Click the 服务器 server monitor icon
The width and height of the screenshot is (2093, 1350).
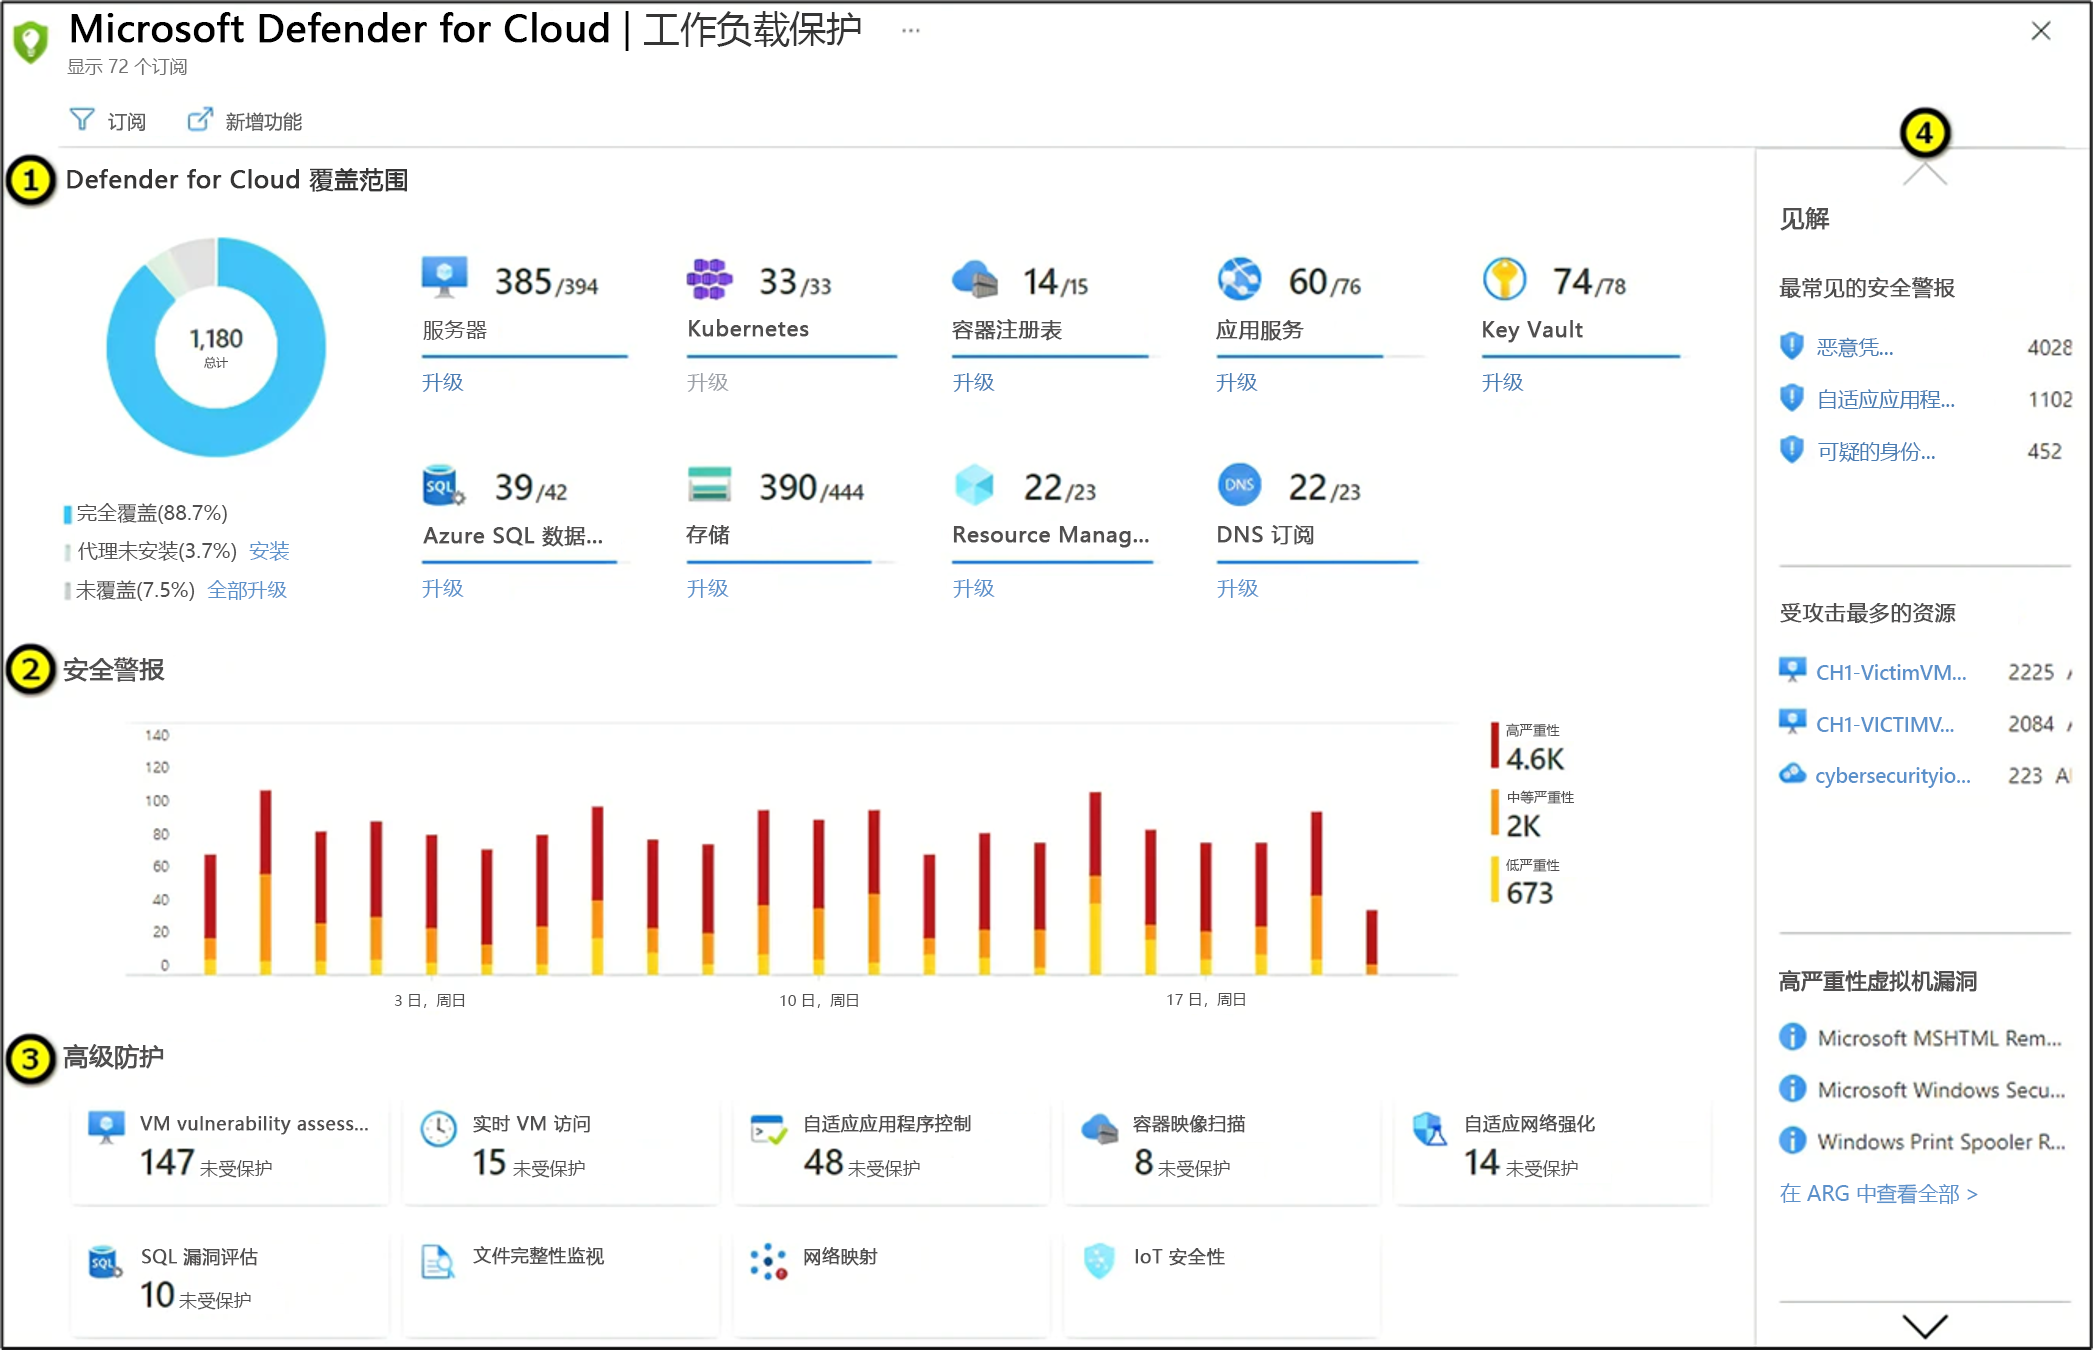pyautogui.click(x=445, y=279)
